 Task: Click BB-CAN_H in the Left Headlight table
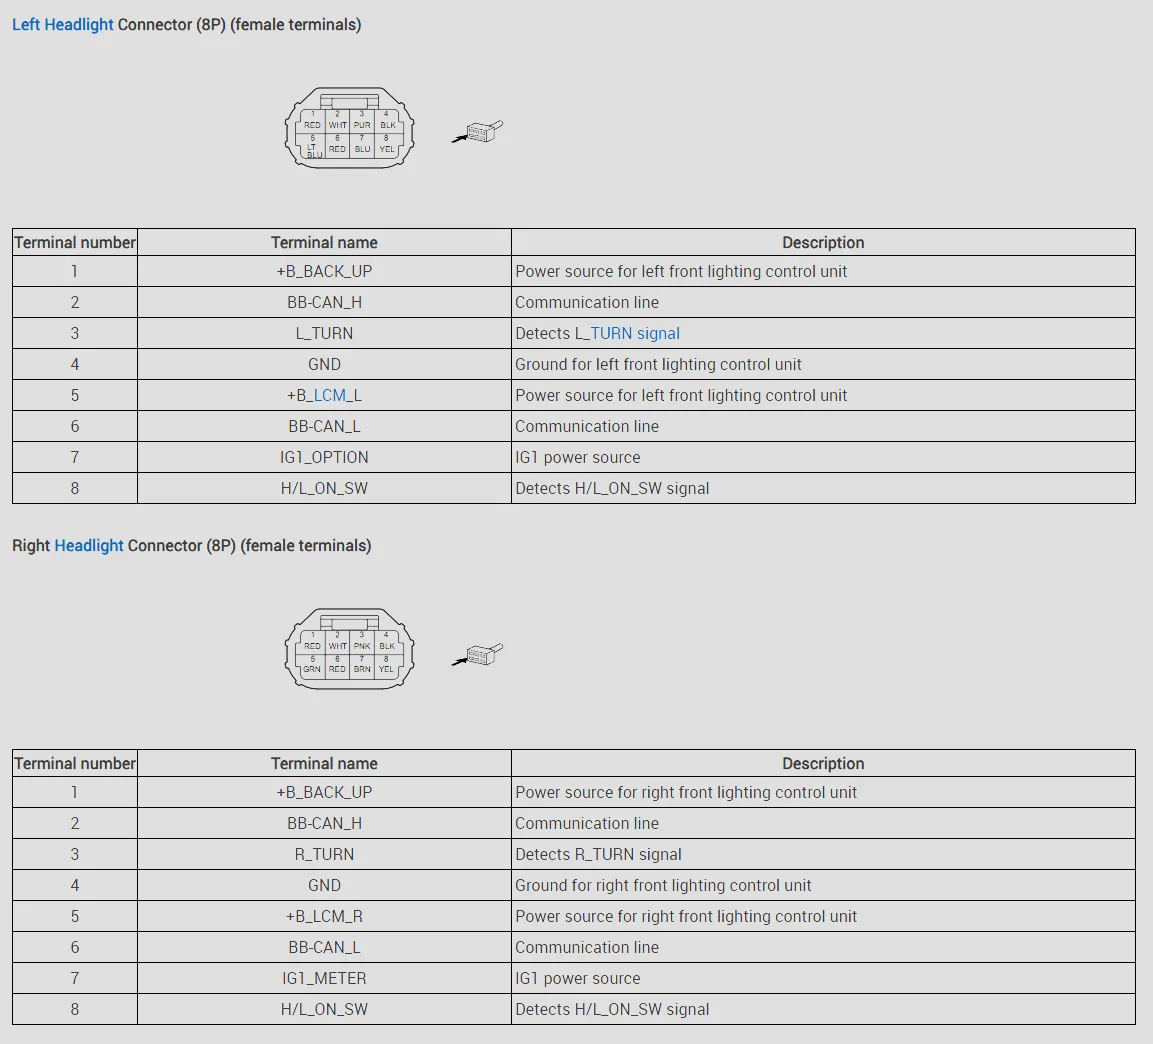tap(324, 302)
